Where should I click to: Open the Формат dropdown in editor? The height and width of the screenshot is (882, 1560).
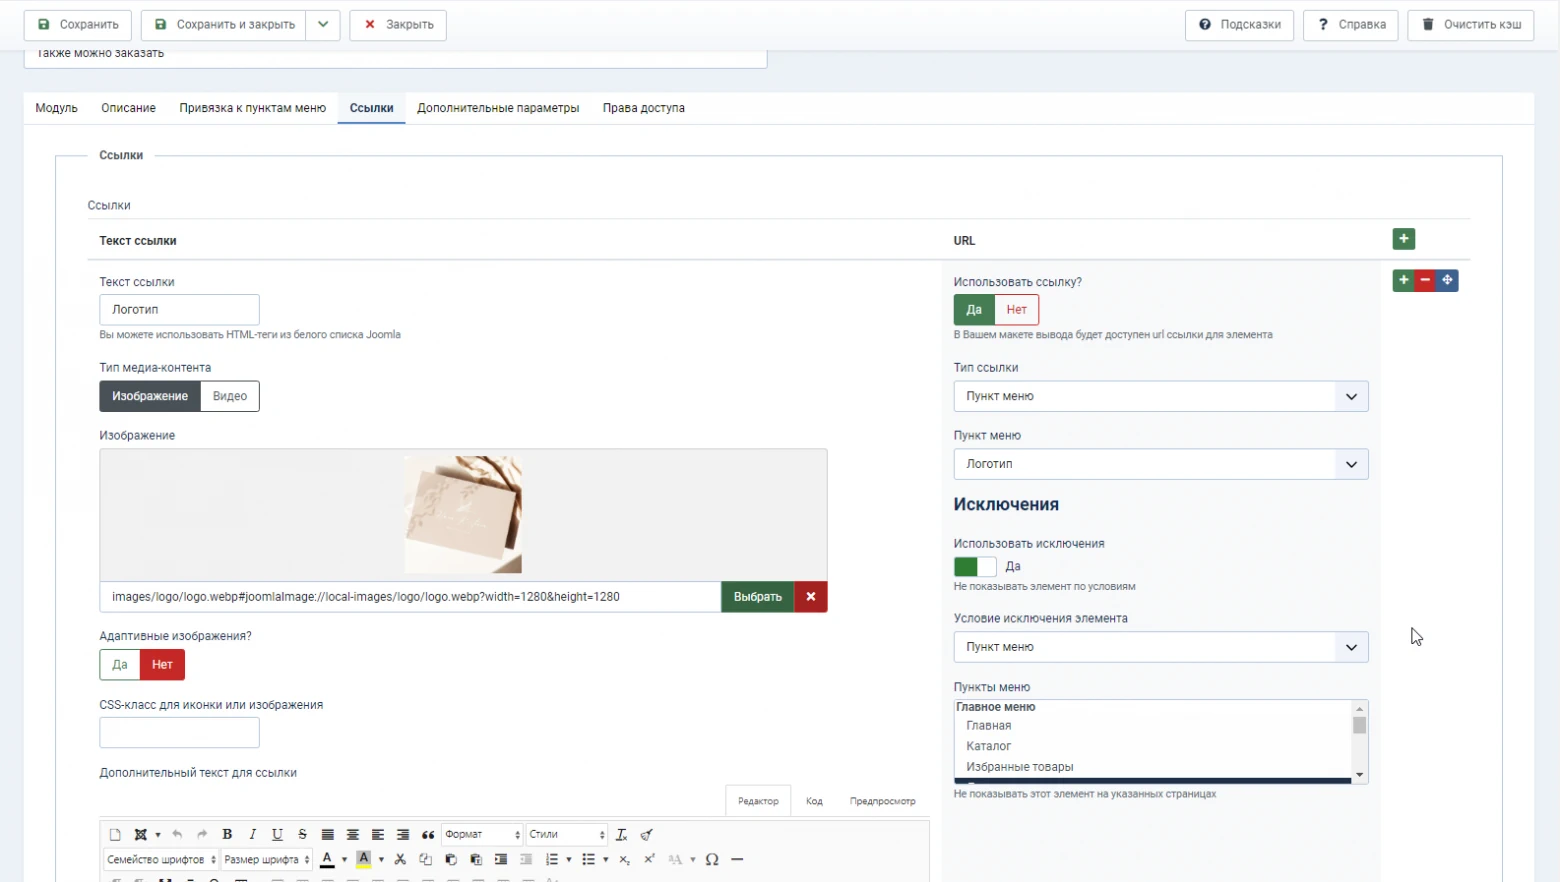[x=483, y=834]
